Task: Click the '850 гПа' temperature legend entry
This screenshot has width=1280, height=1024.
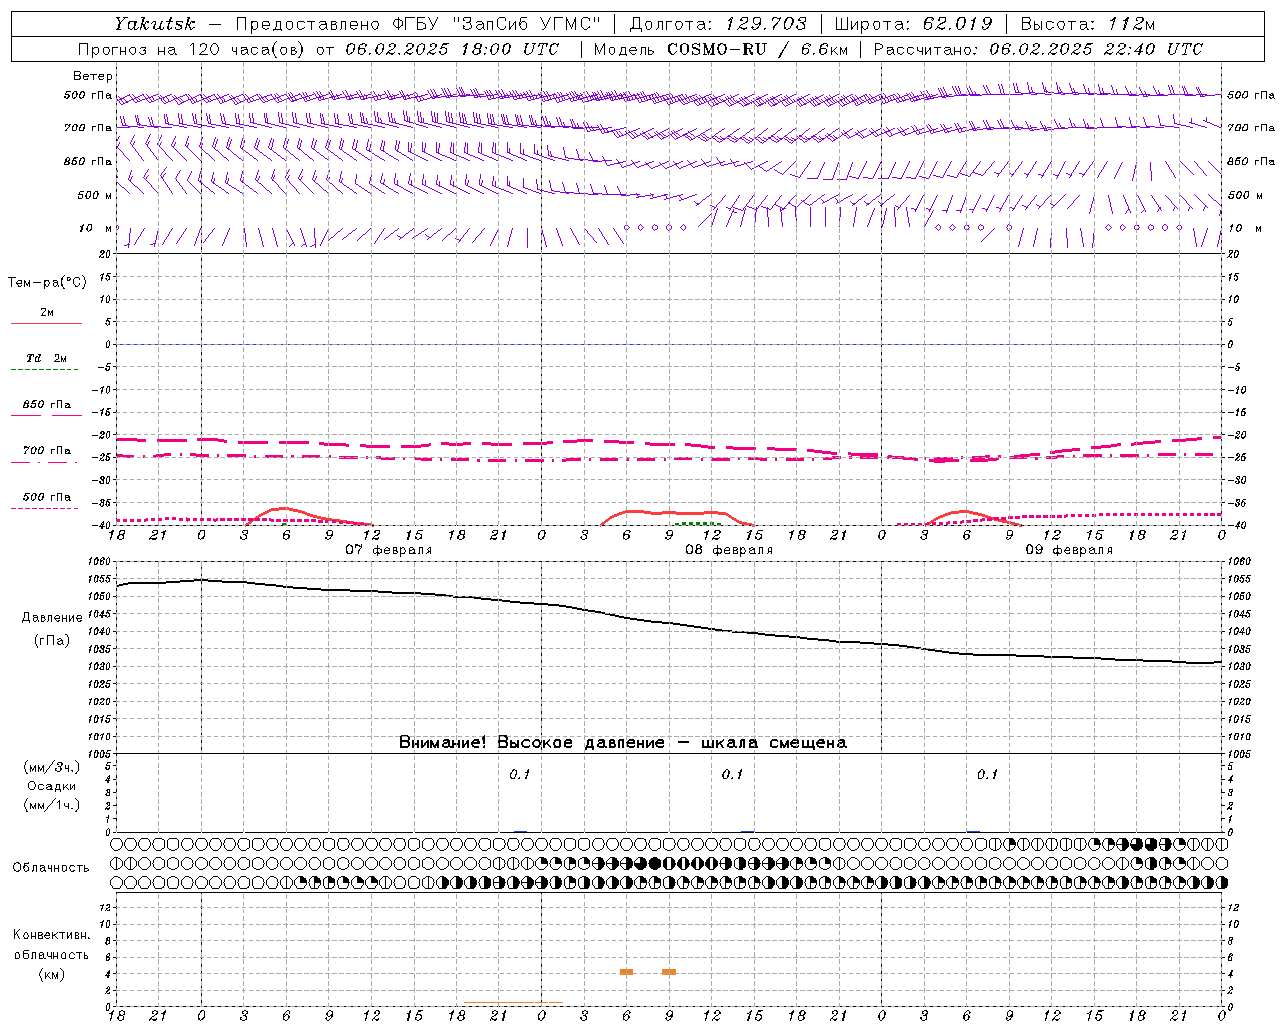Action: (x=46, y=405)
